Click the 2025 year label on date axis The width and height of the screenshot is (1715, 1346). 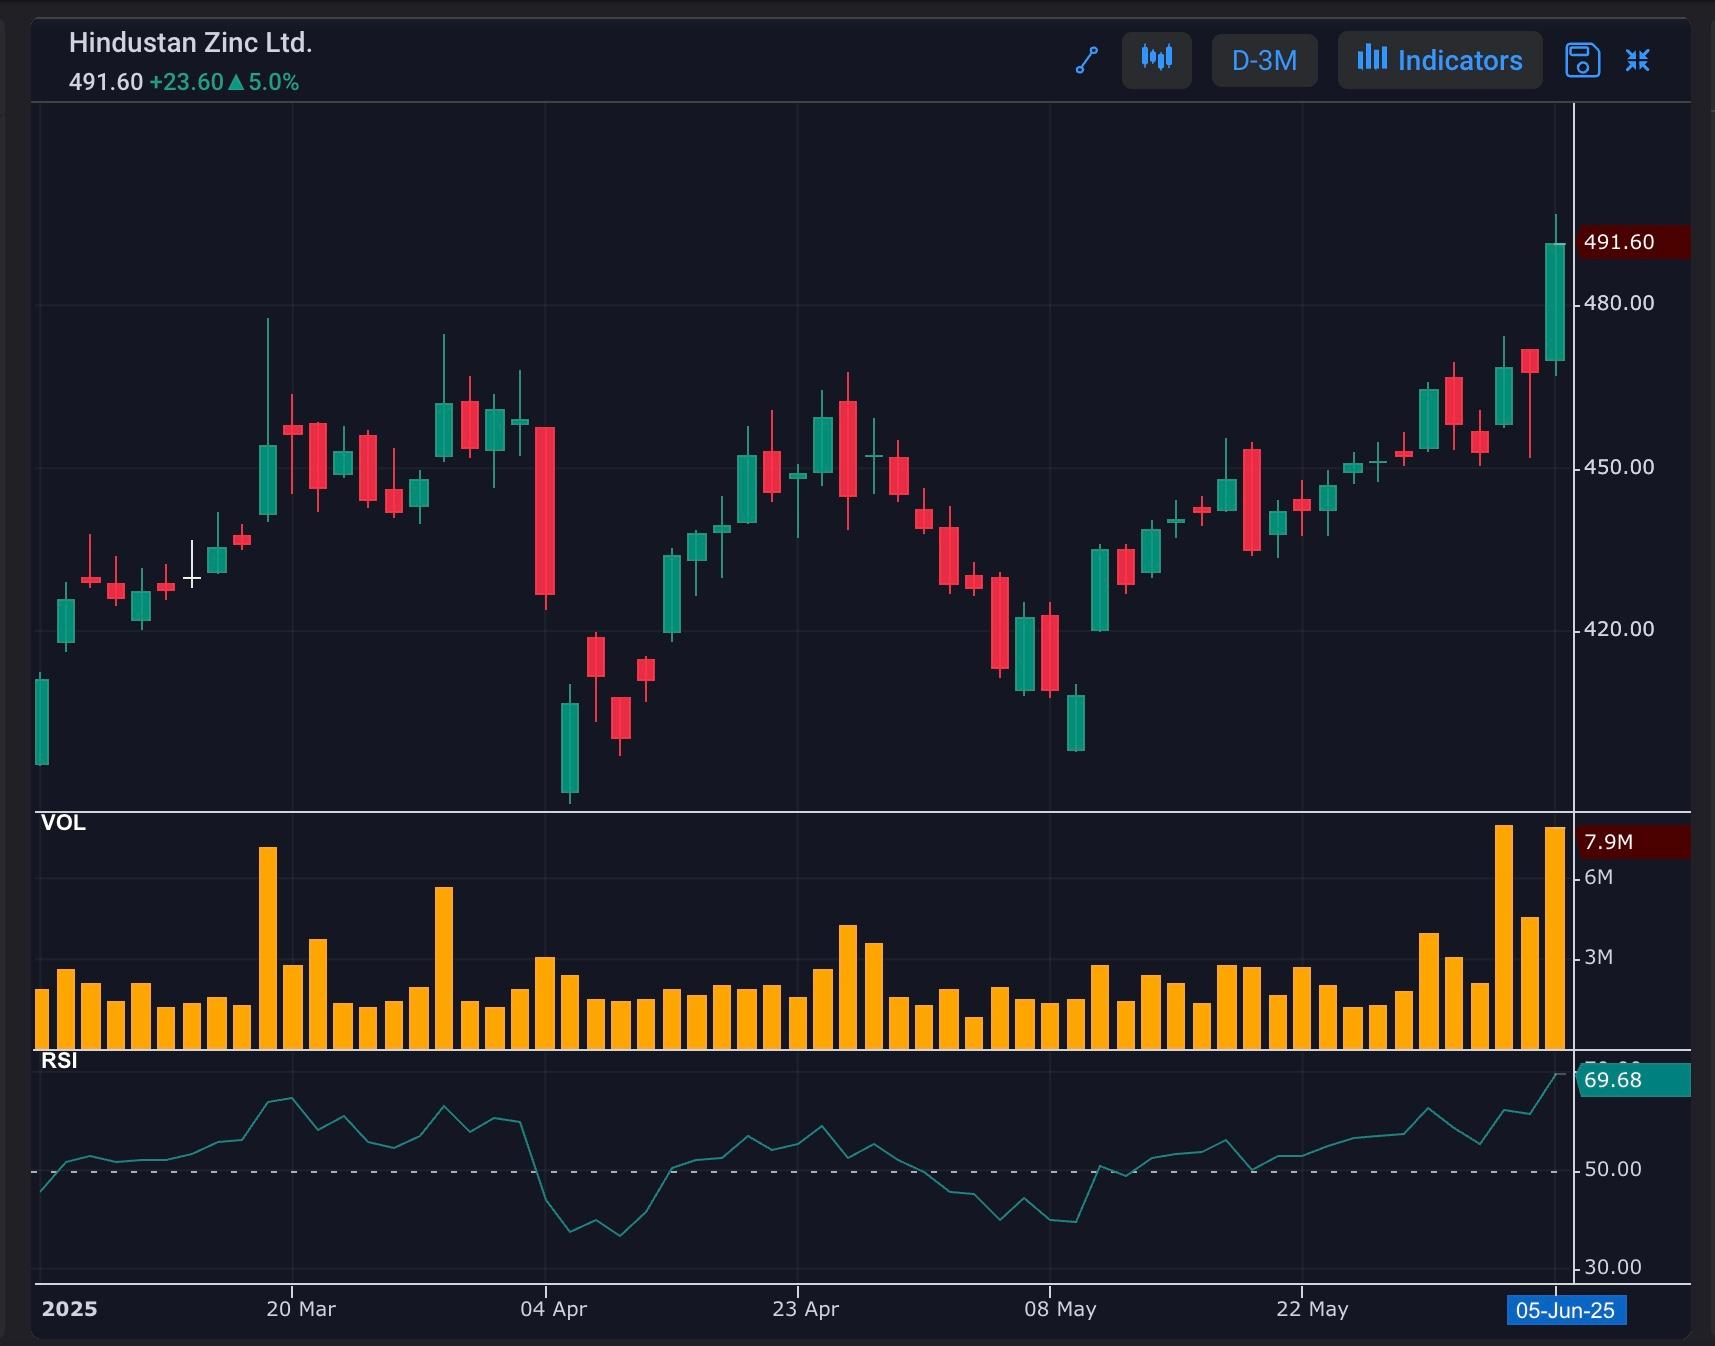pyautogui.click(x=70, y=1309)
